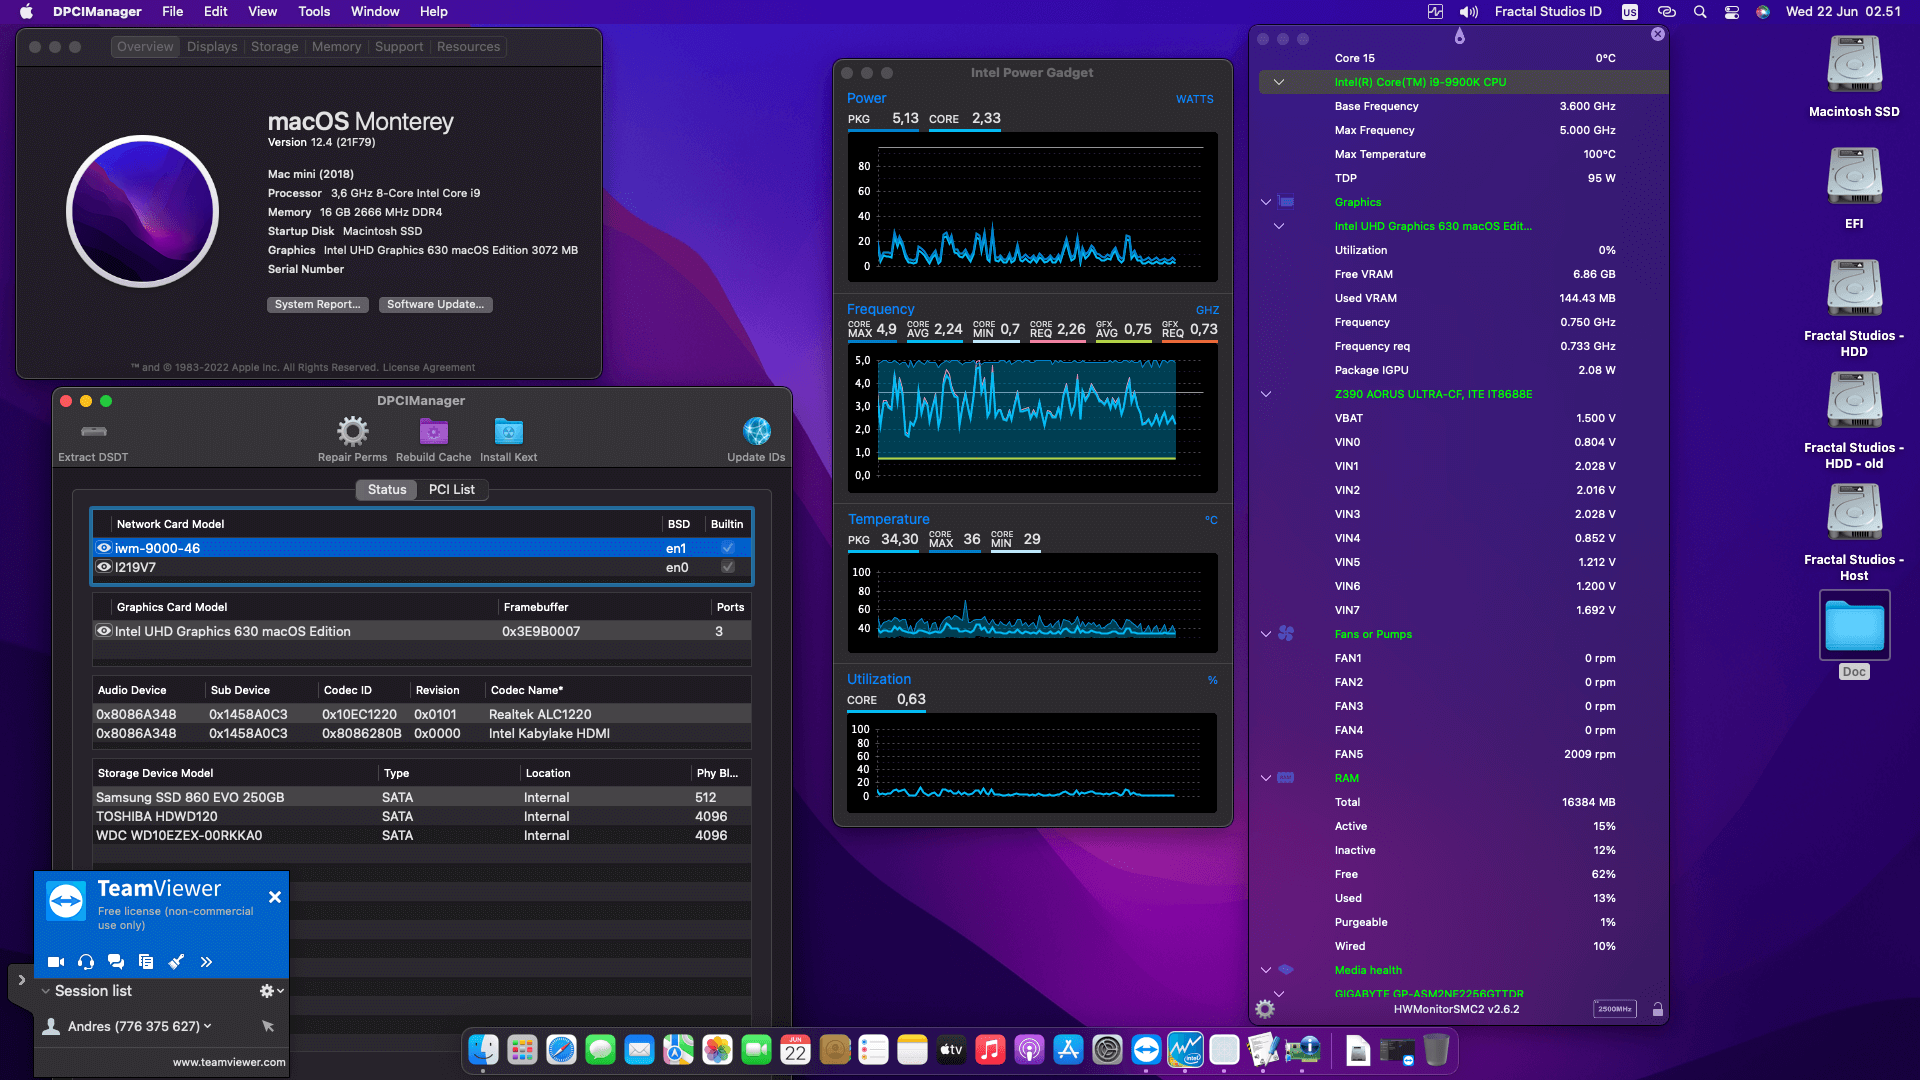Close the TeamViewer panel with X
The image size is (1920, 1080).
275,898
